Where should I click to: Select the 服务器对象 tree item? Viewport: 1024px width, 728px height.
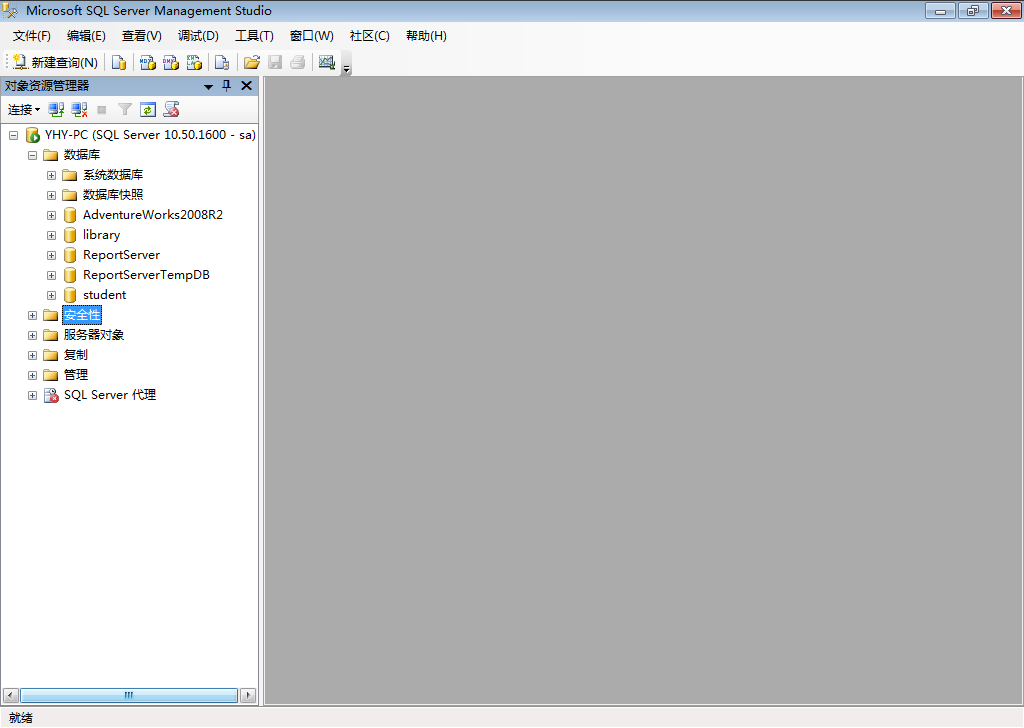point(94,335)
